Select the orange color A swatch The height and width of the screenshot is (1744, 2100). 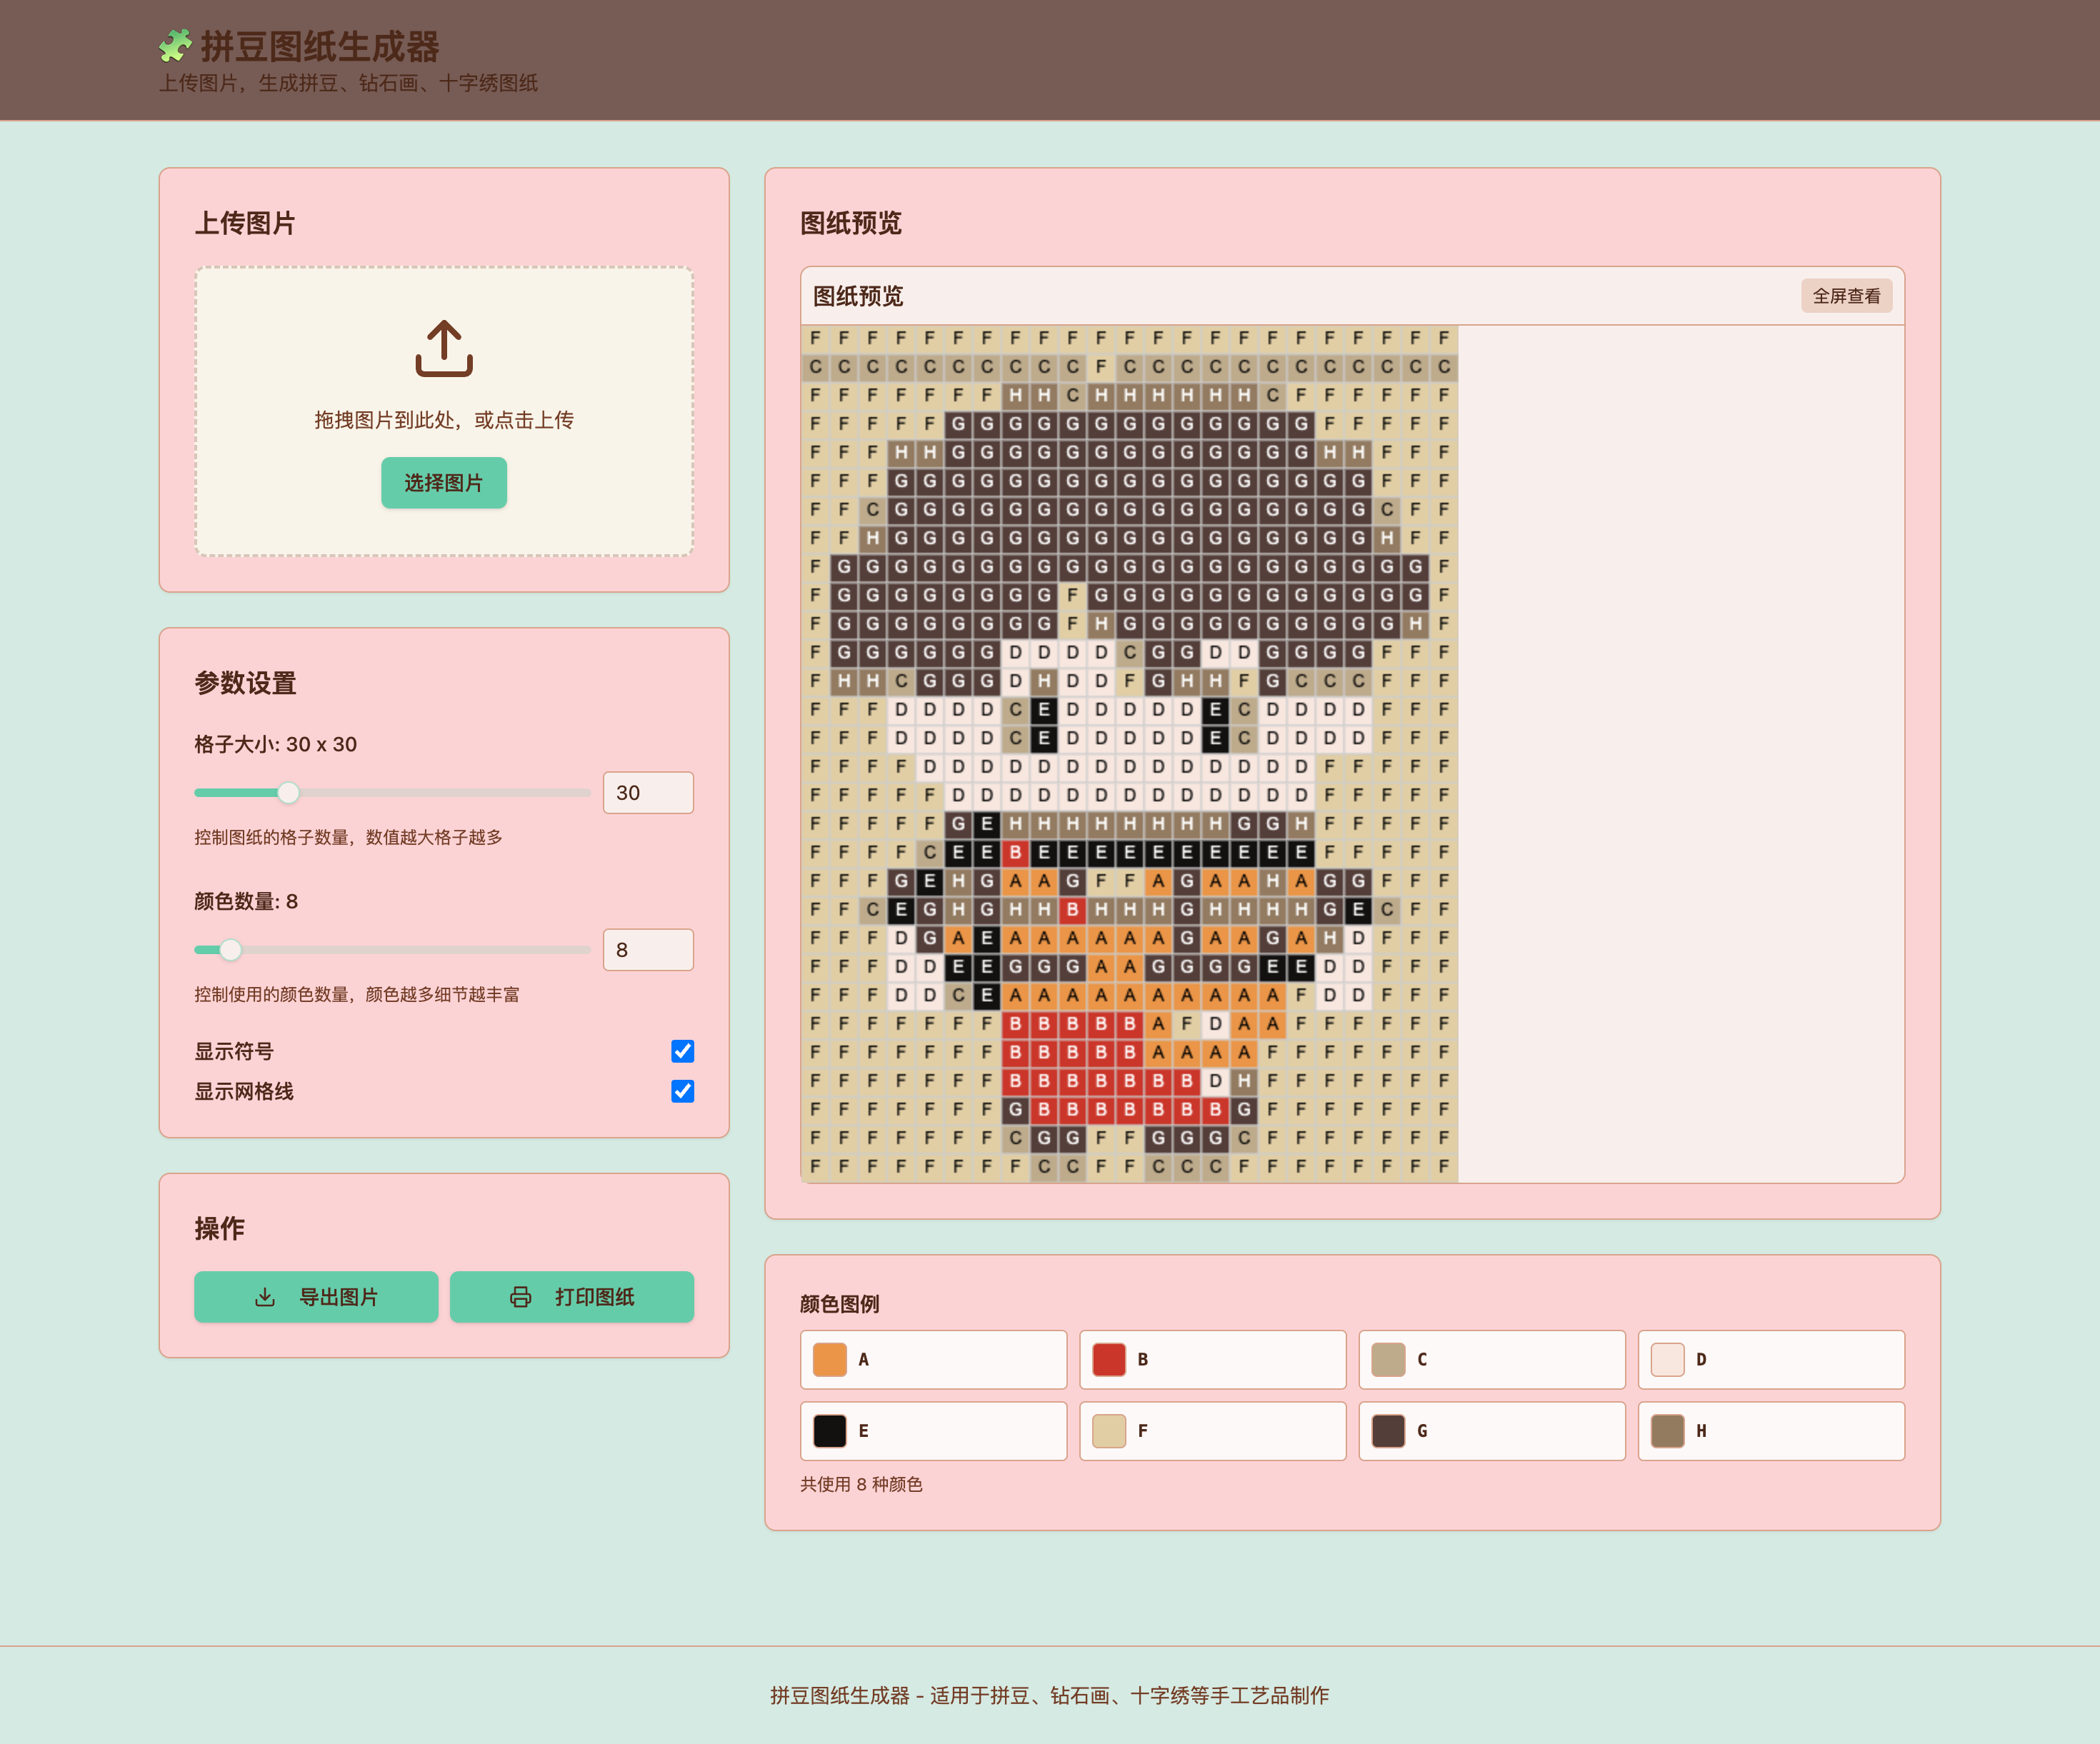pyautogui.click(x=830, y=1360)
